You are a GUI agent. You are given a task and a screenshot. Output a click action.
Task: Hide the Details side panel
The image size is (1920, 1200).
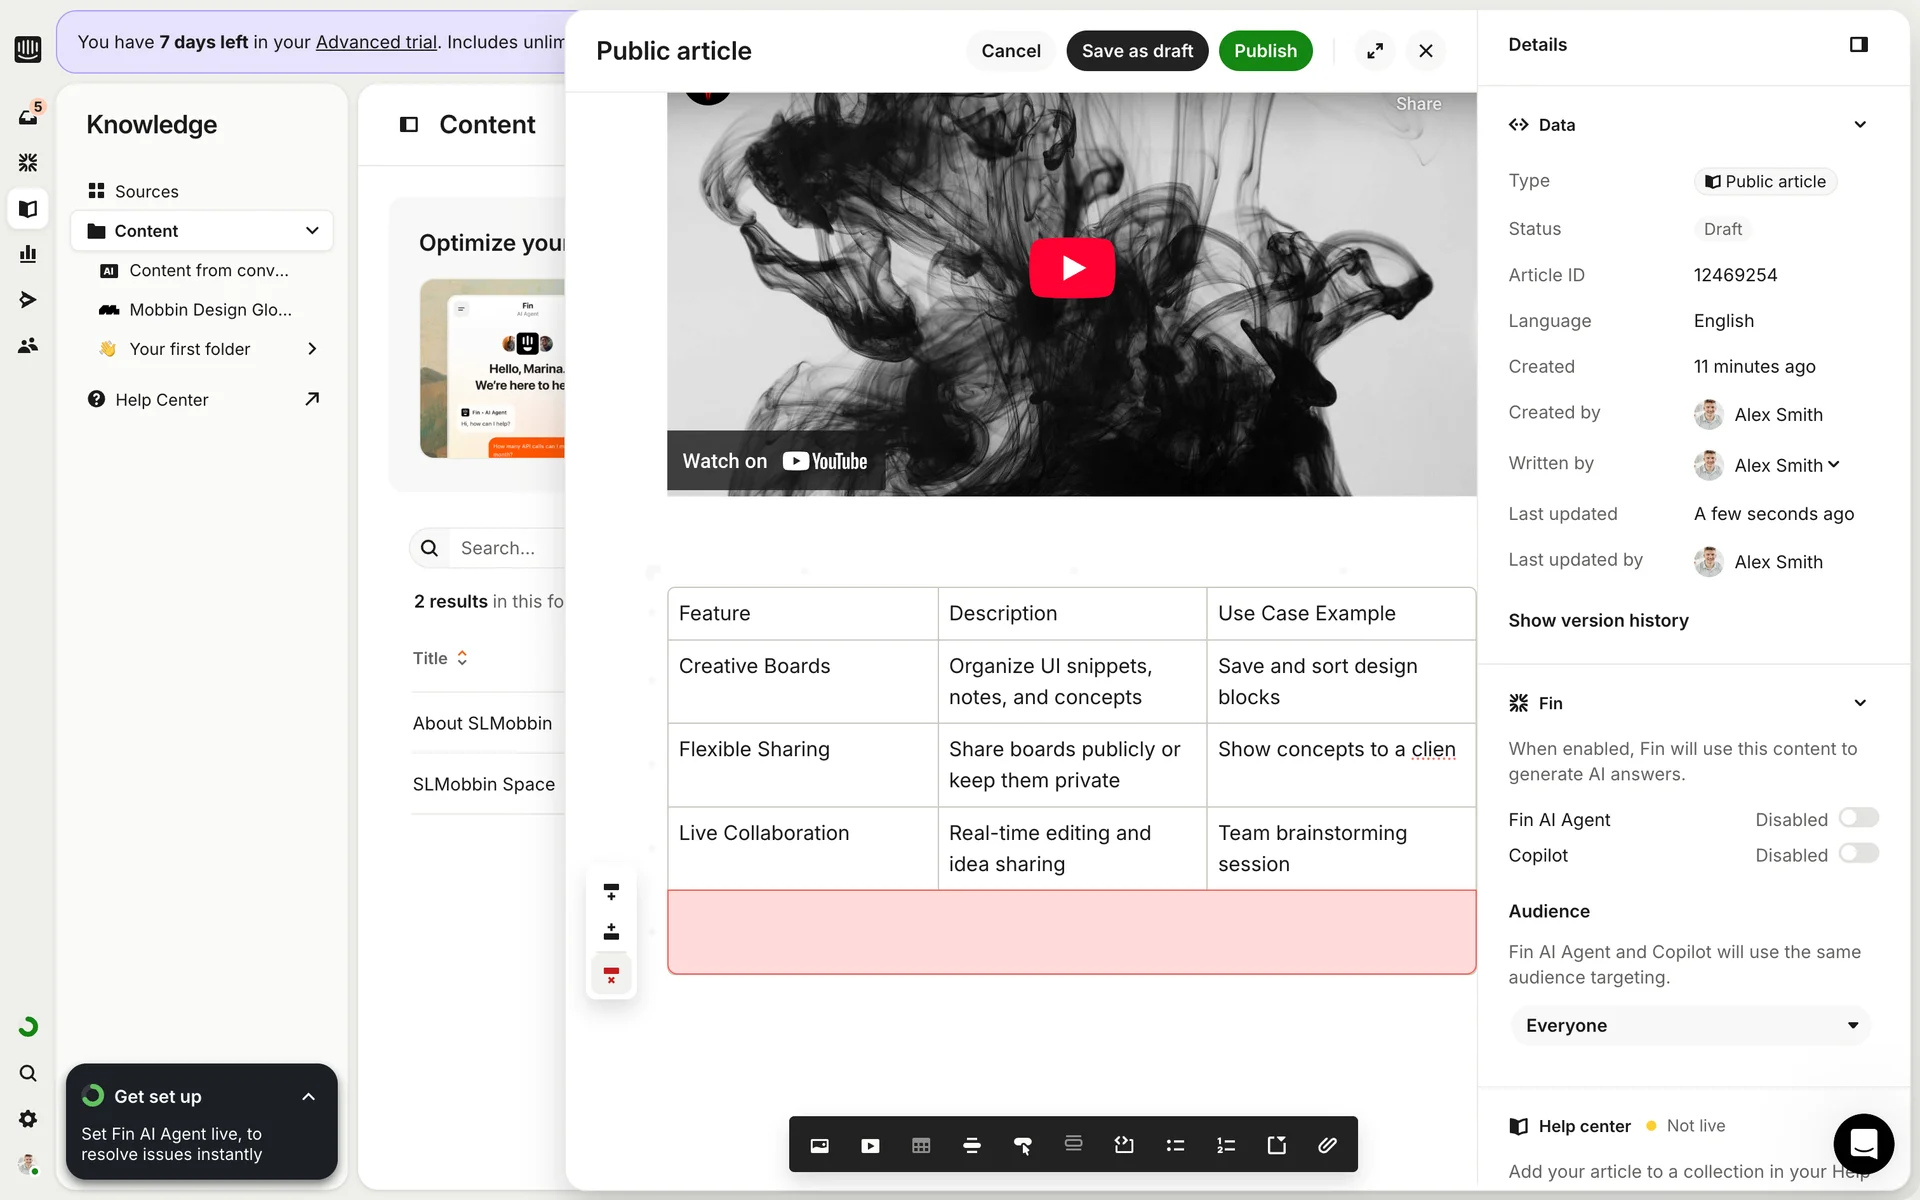pos(1858,45)
